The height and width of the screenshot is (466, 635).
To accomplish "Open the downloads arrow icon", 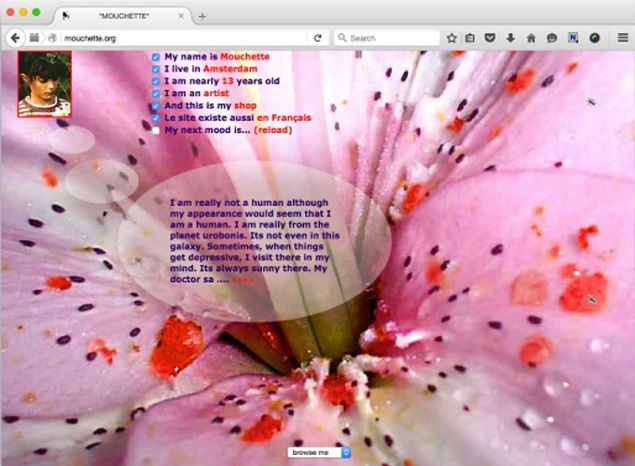I will 511,38.
